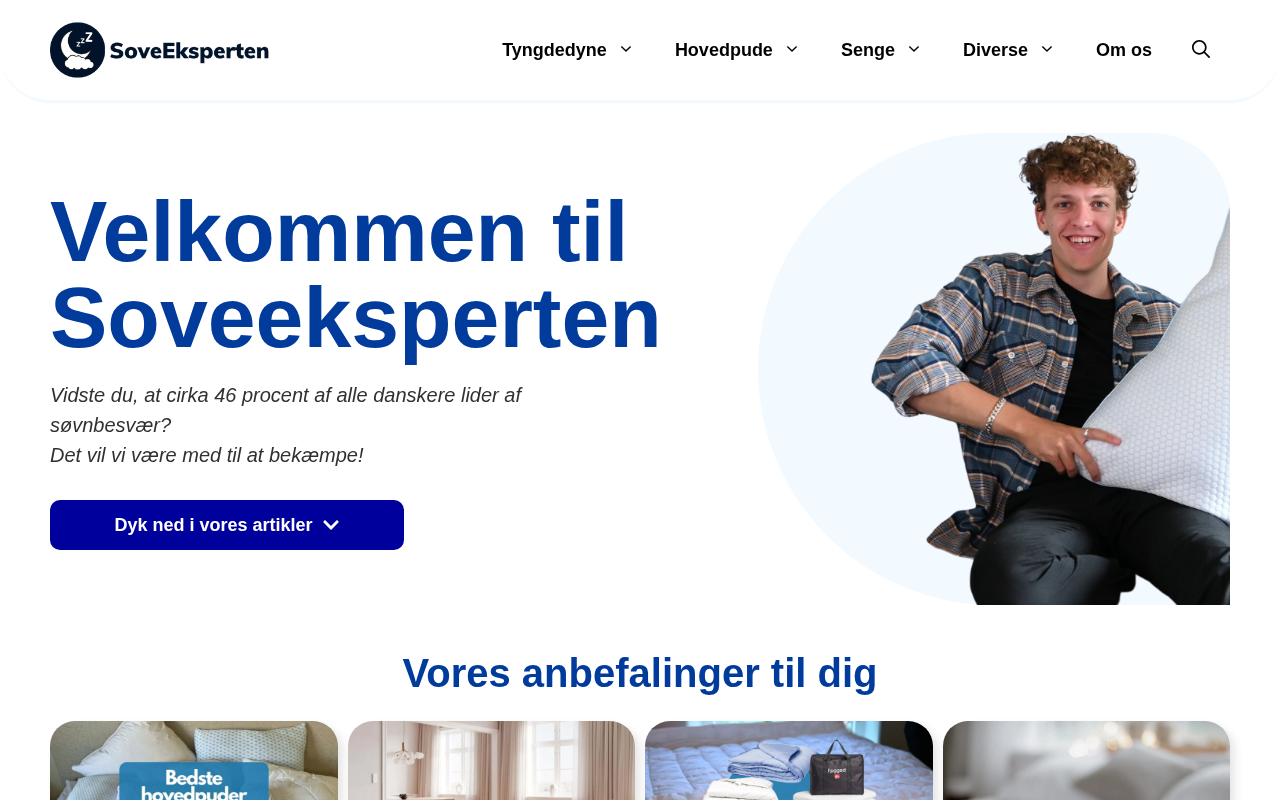Open the Tyngdedyne menu item
Viewport: 1280px width, 800px height.
tap(554, 50)
